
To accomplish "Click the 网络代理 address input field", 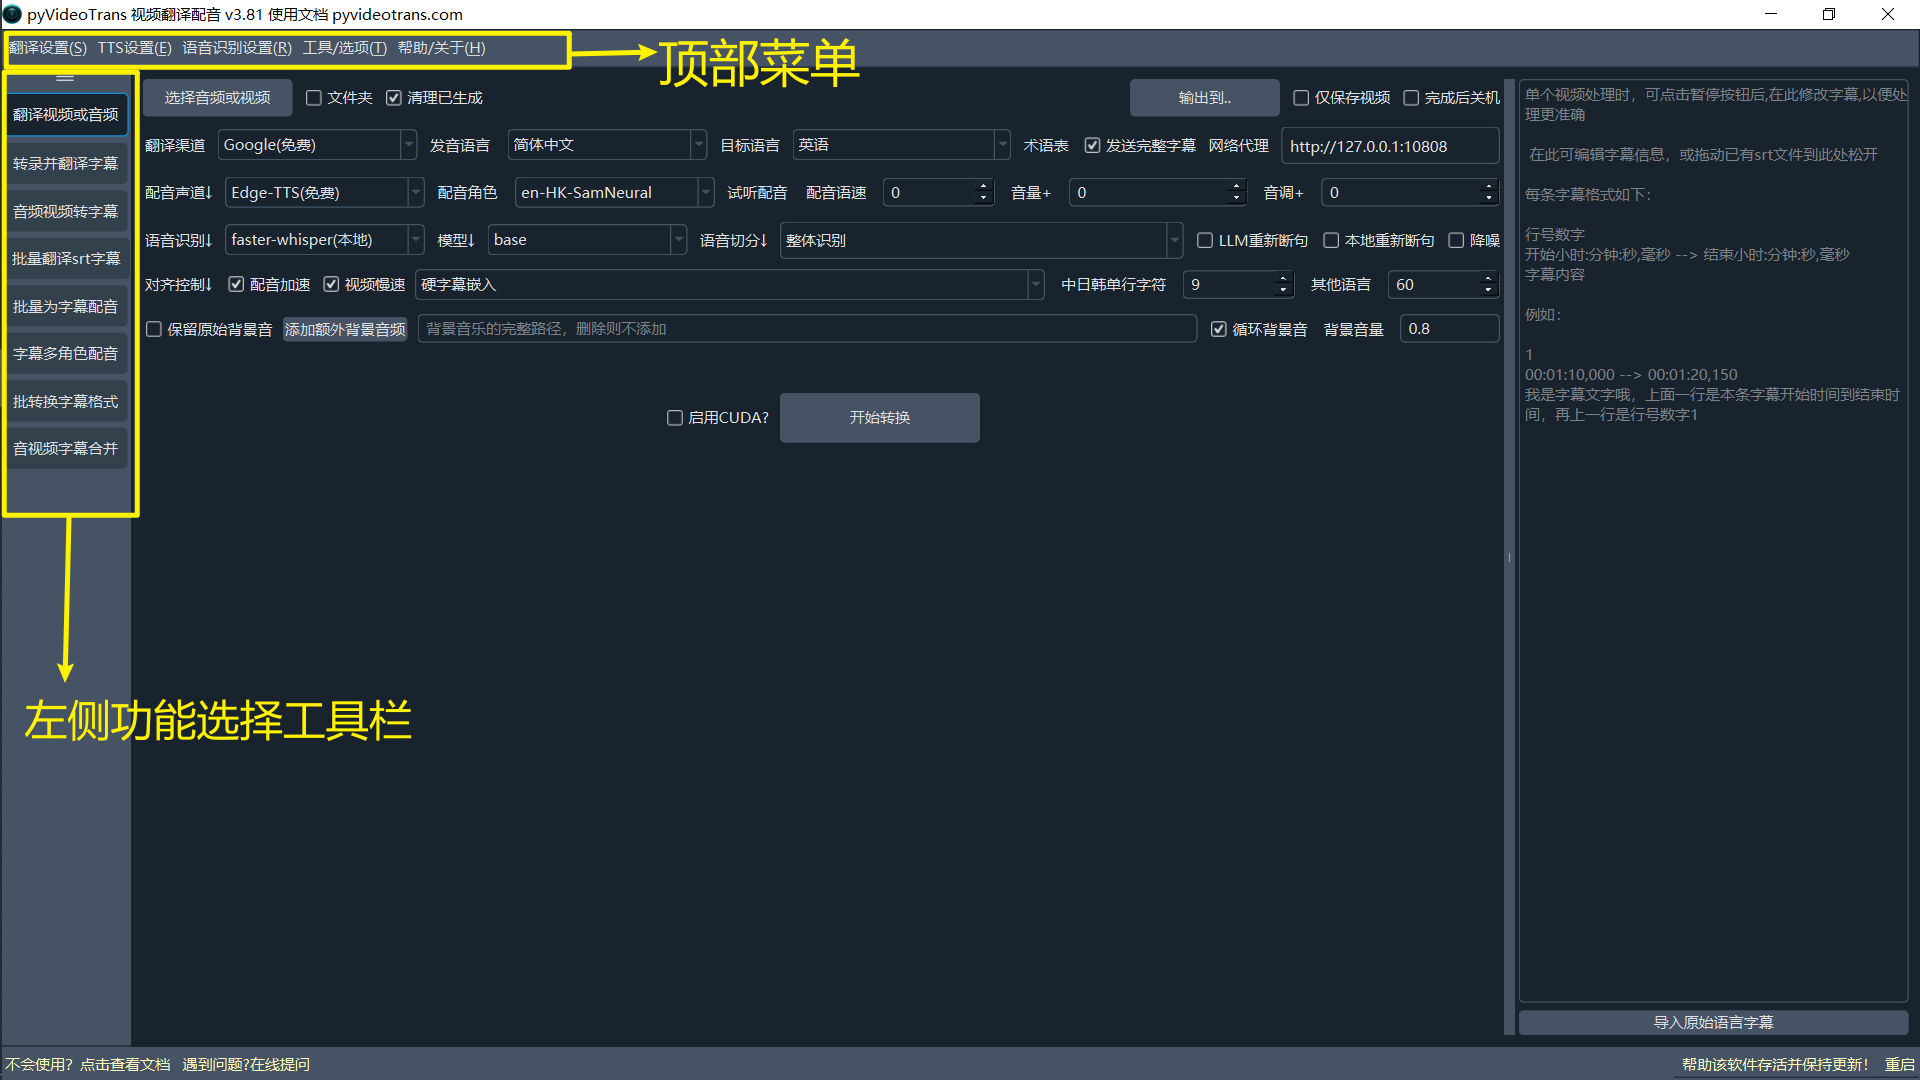I will coord(1389,146).
